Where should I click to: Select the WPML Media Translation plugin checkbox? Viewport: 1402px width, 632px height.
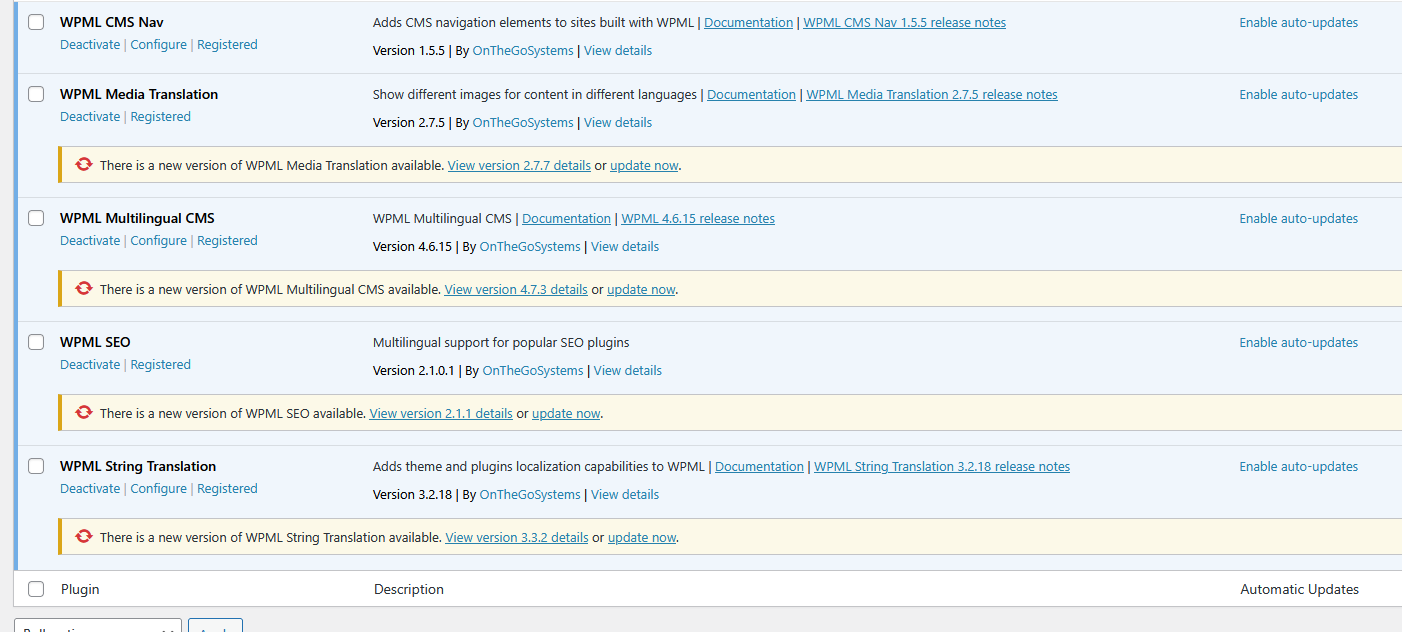(x=36, y=94)
